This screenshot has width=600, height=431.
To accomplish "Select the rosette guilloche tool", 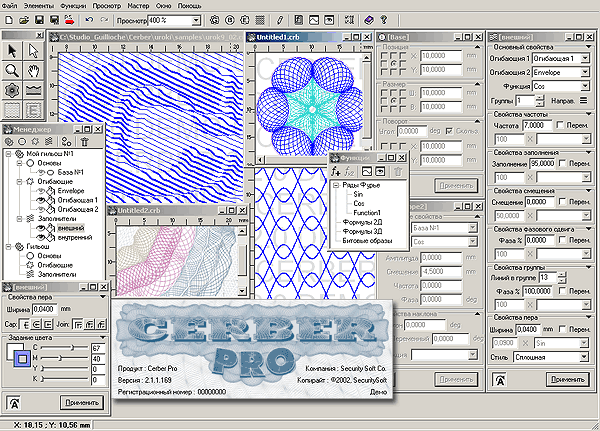I will click(x=11, y=90).
